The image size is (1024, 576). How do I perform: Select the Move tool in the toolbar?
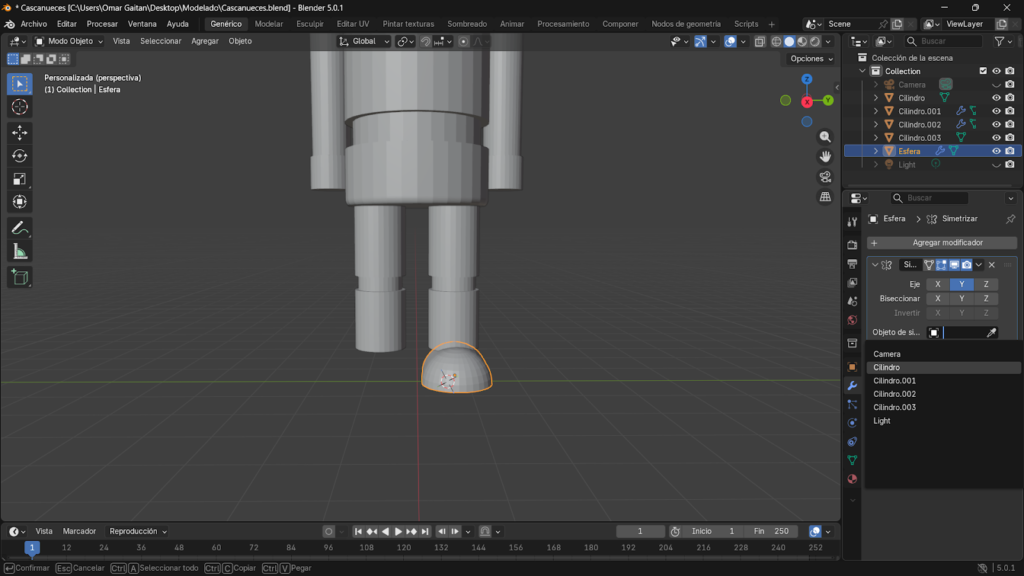[x=20, y=132]
